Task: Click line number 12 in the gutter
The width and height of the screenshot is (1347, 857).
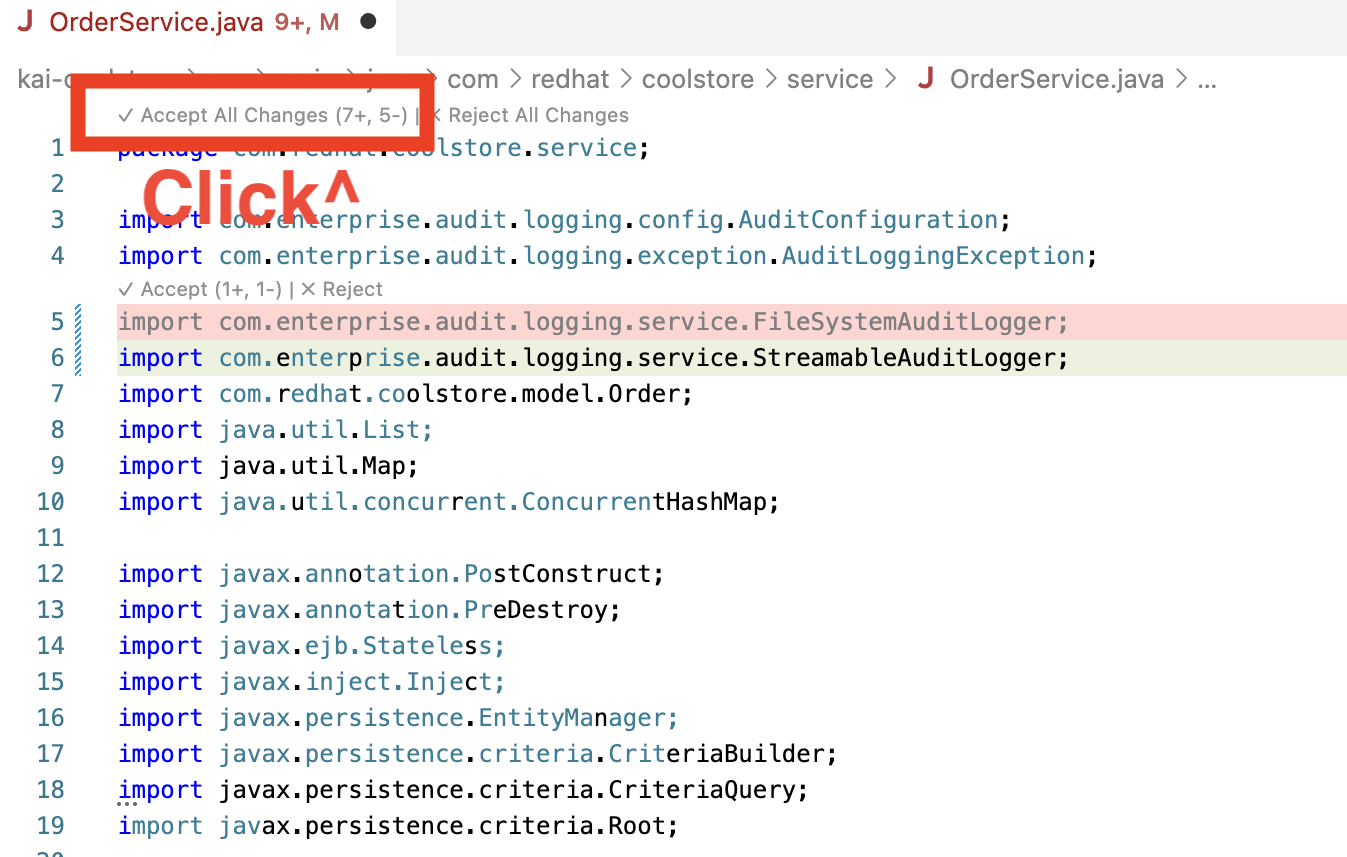Action: tap(50, 574)
